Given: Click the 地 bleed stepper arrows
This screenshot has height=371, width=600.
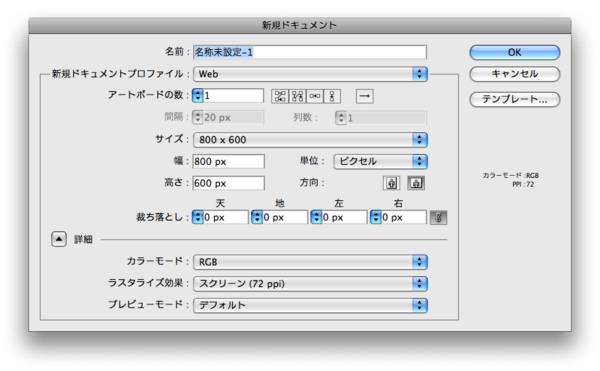Looking at the screenshot, I should click(x=257, y=218).
